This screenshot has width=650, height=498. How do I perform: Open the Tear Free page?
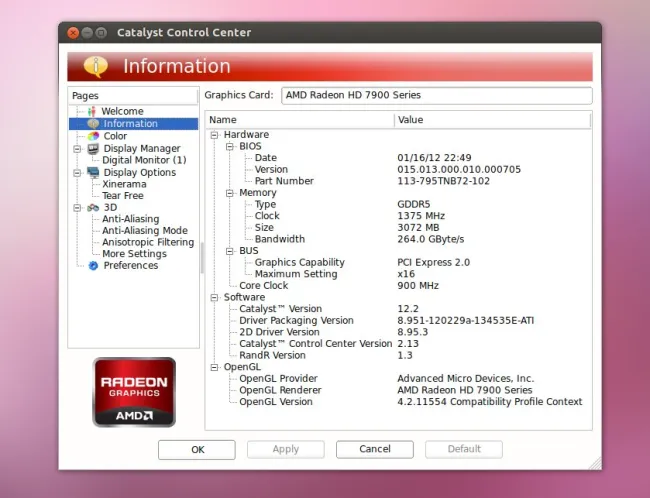[x=122, y=196]
